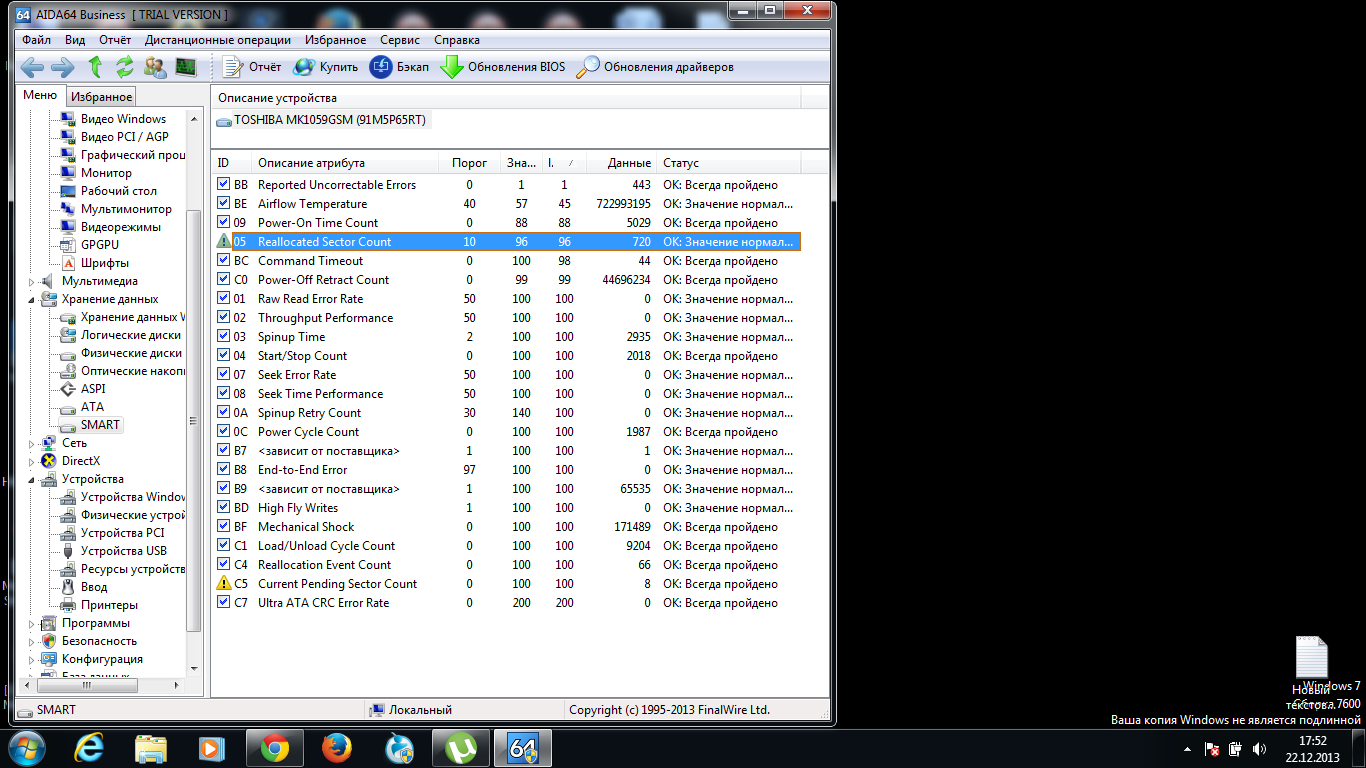The image size is (1366, 768).
Task: Select Ввод in the sidebar tree
Action: tap(94, 587)
